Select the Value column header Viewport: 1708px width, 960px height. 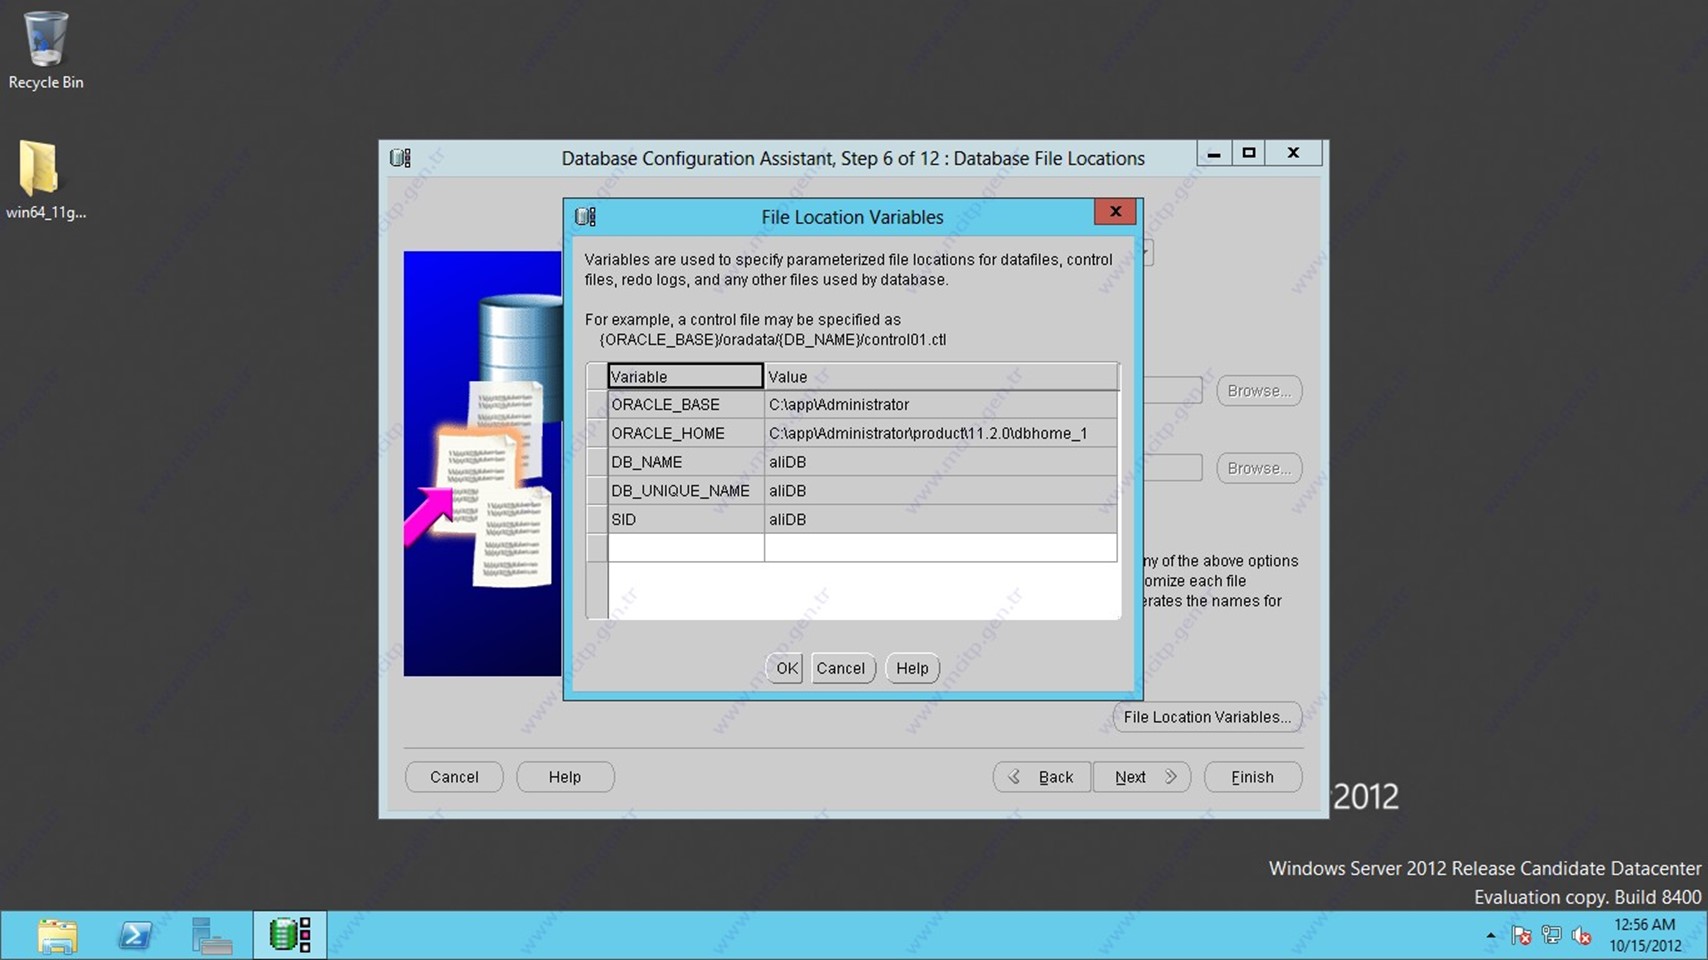[x=940, y=376]
